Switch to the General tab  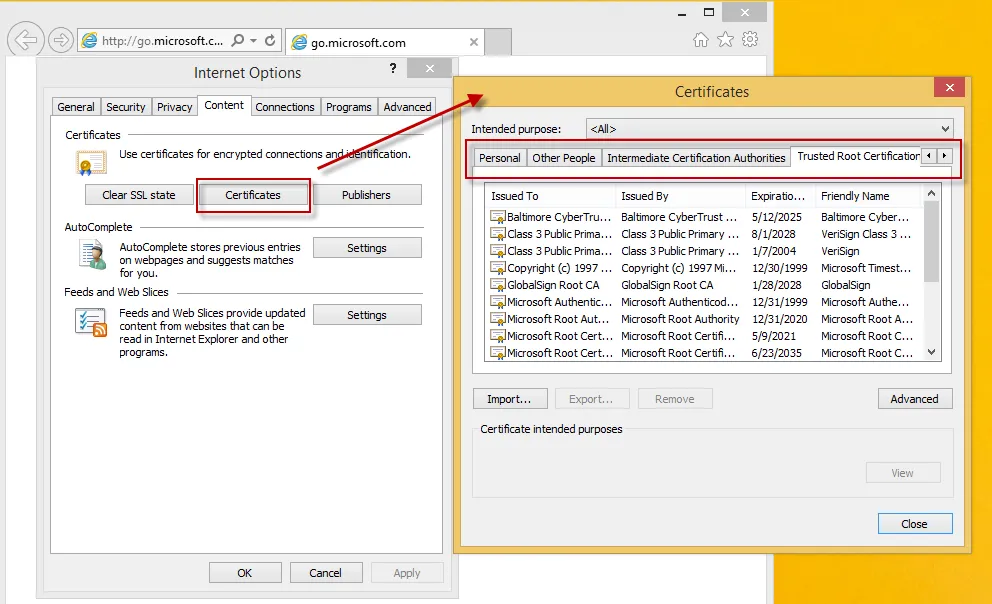76,107
